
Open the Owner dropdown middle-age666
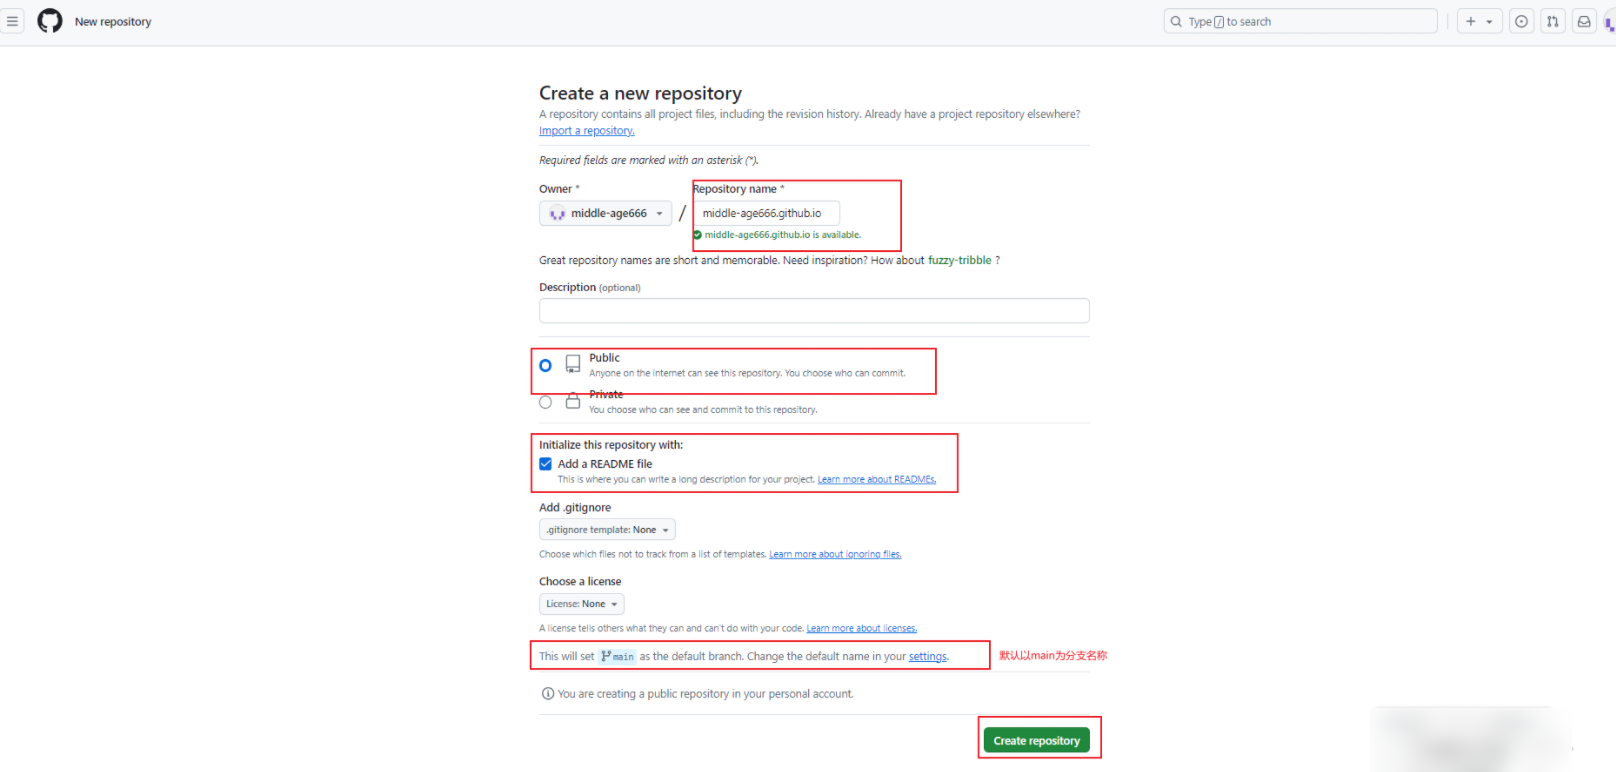tap(606, 214)
